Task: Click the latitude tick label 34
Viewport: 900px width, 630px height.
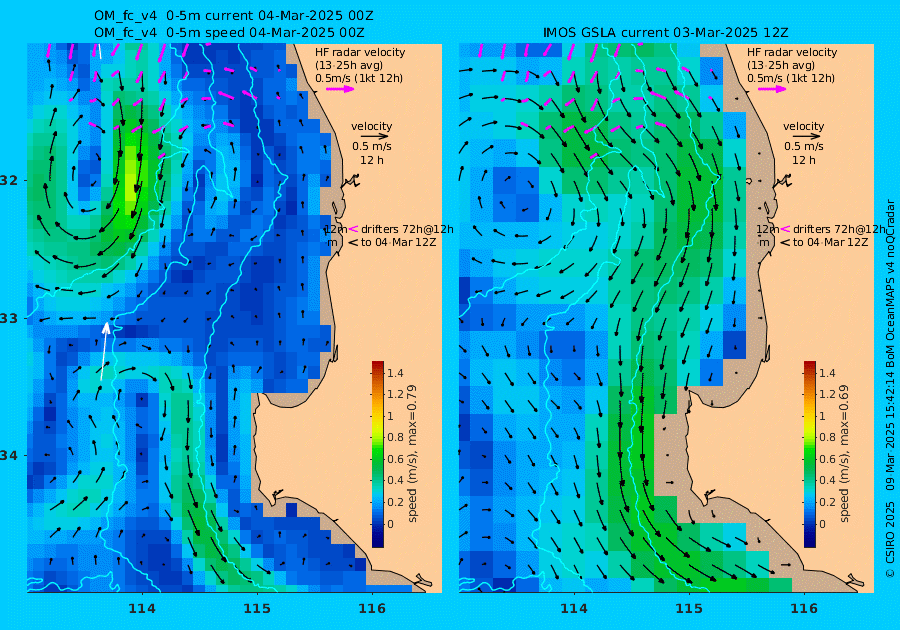Action: click(x=9, y=456)
